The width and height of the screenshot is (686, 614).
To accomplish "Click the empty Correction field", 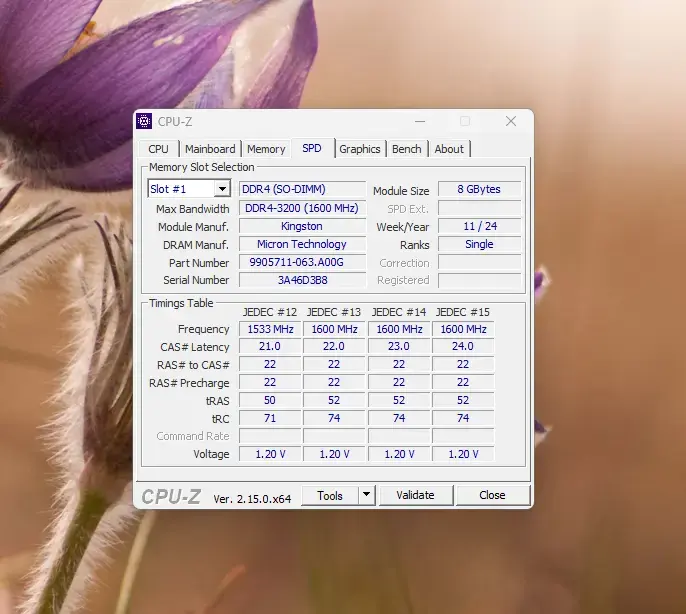I will pyautogui.click(x=480, y=262).
